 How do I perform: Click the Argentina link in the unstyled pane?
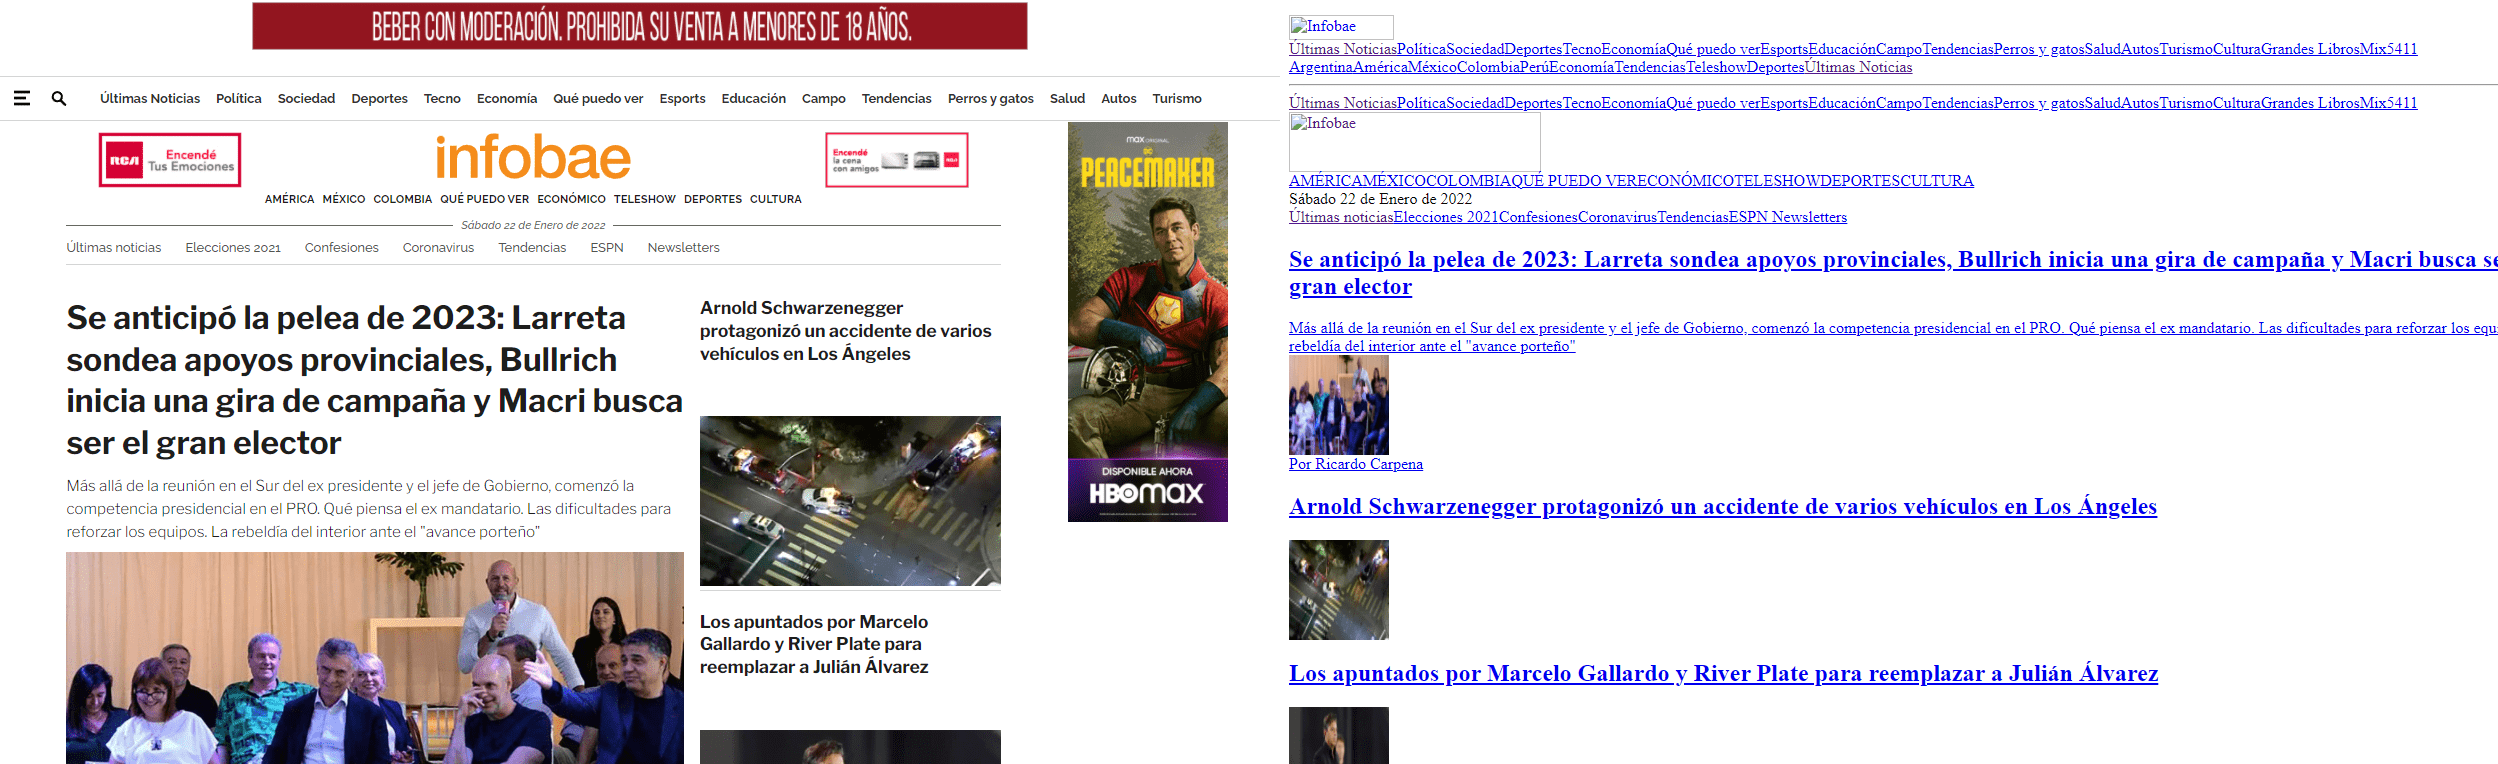click(1321, 67)
